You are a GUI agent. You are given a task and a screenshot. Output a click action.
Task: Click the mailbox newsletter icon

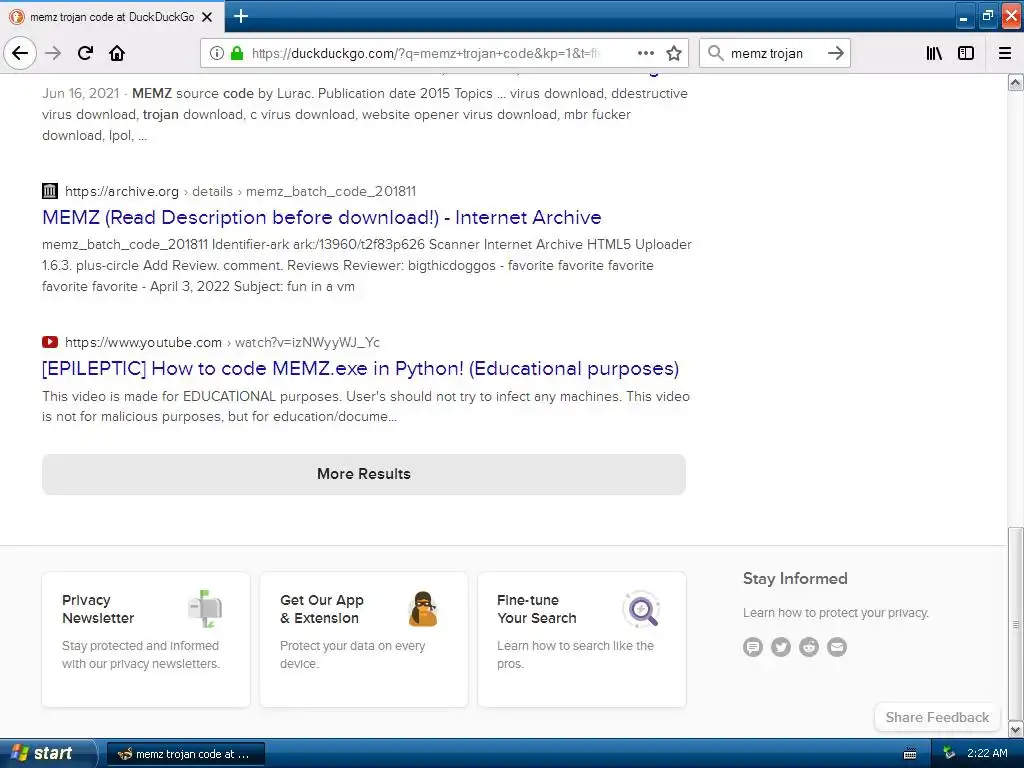(205, 609)
